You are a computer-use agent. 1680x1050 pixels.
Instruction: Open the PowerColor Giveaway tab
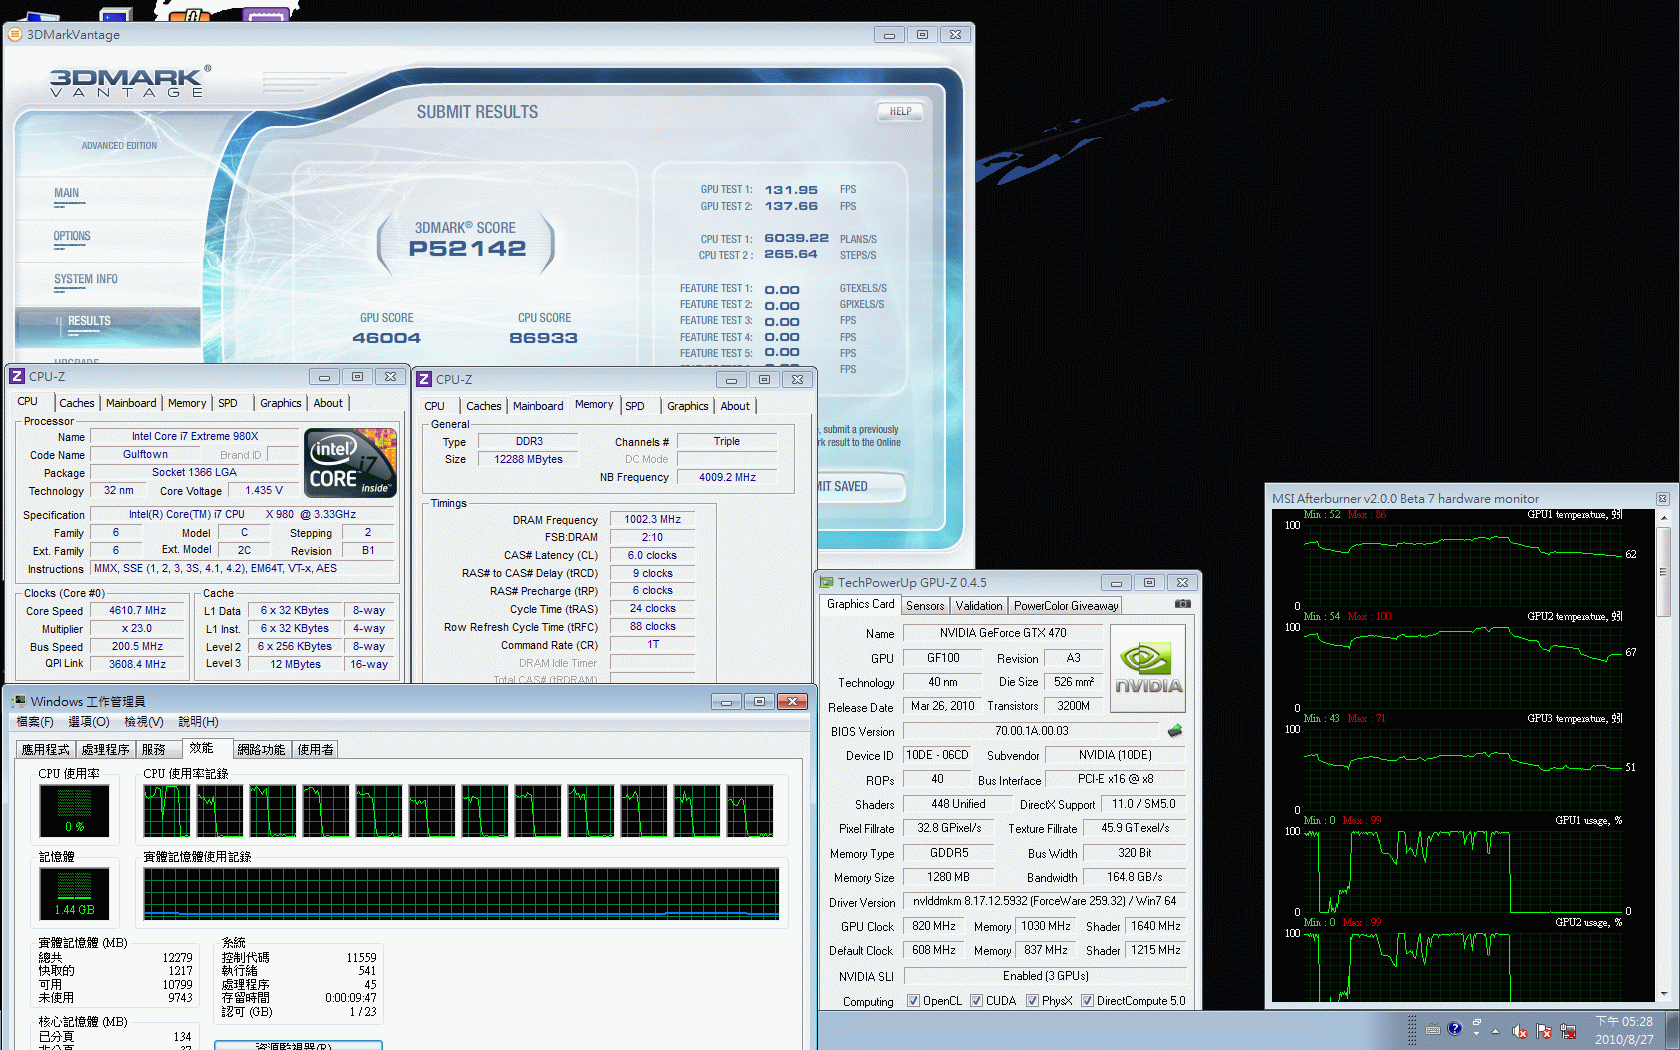pyautogui.click(x=1066, y=606)
